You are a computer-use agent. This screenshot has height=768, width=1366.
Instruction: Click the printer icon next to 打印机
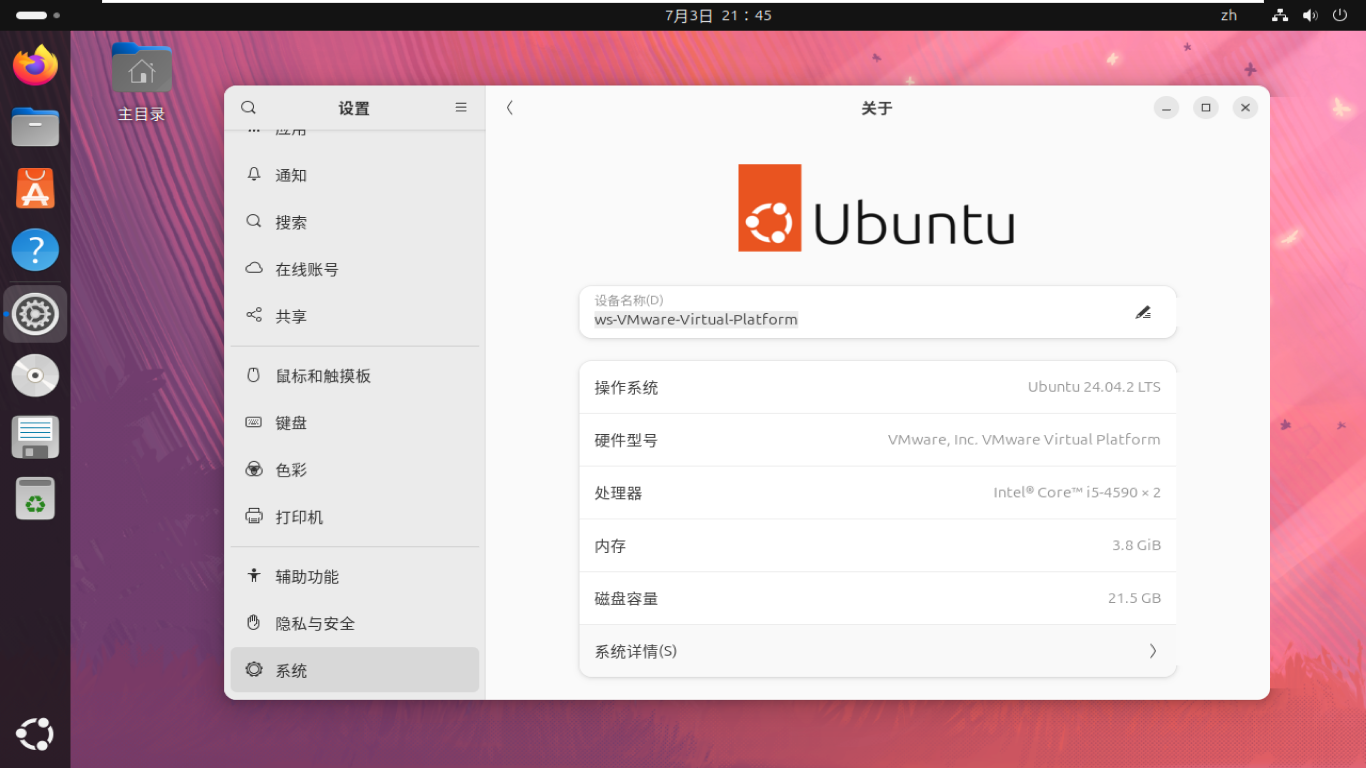point(254,516)
